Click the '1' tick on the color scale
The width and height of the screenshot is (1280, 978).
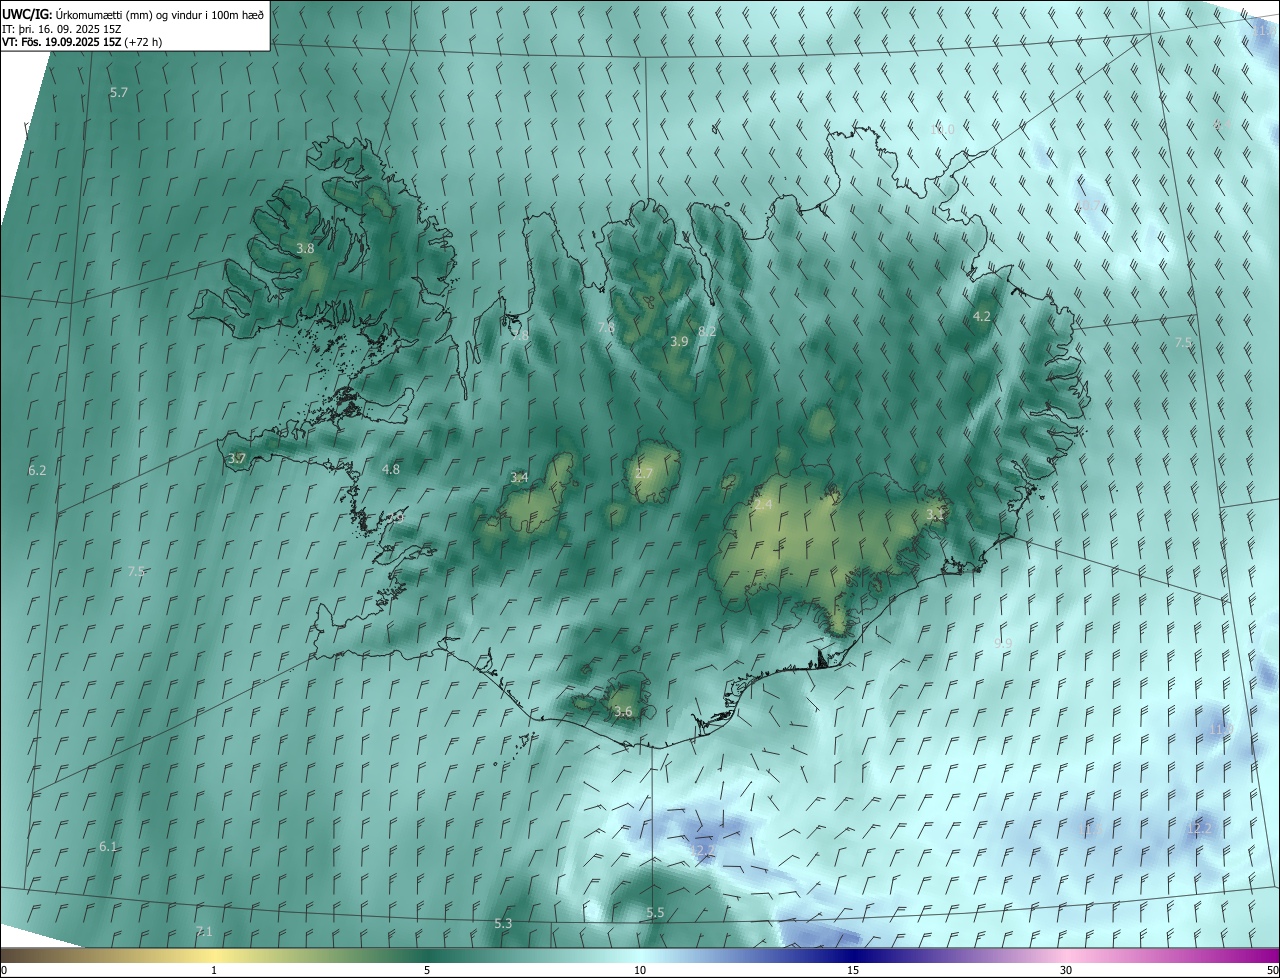click(x=214, y=970)
